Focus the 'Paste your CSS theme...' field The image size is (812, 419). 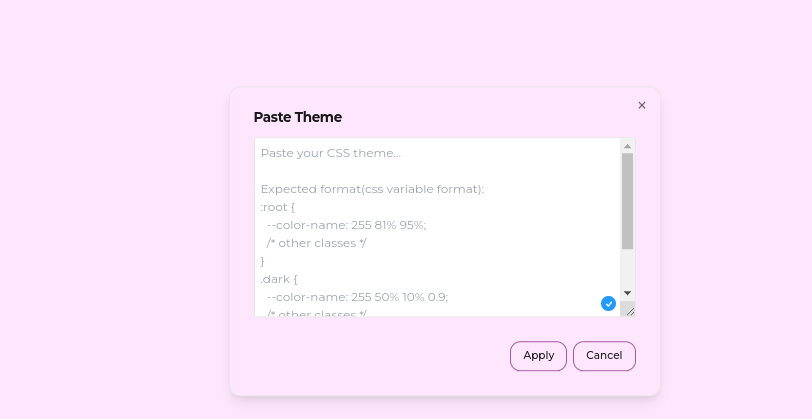(x=438, y=227)
